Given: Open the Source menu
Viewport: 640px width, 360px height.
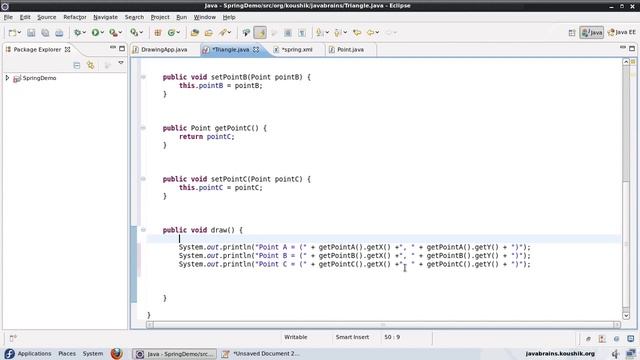Looking at the screenshot, I should (47, 17).
